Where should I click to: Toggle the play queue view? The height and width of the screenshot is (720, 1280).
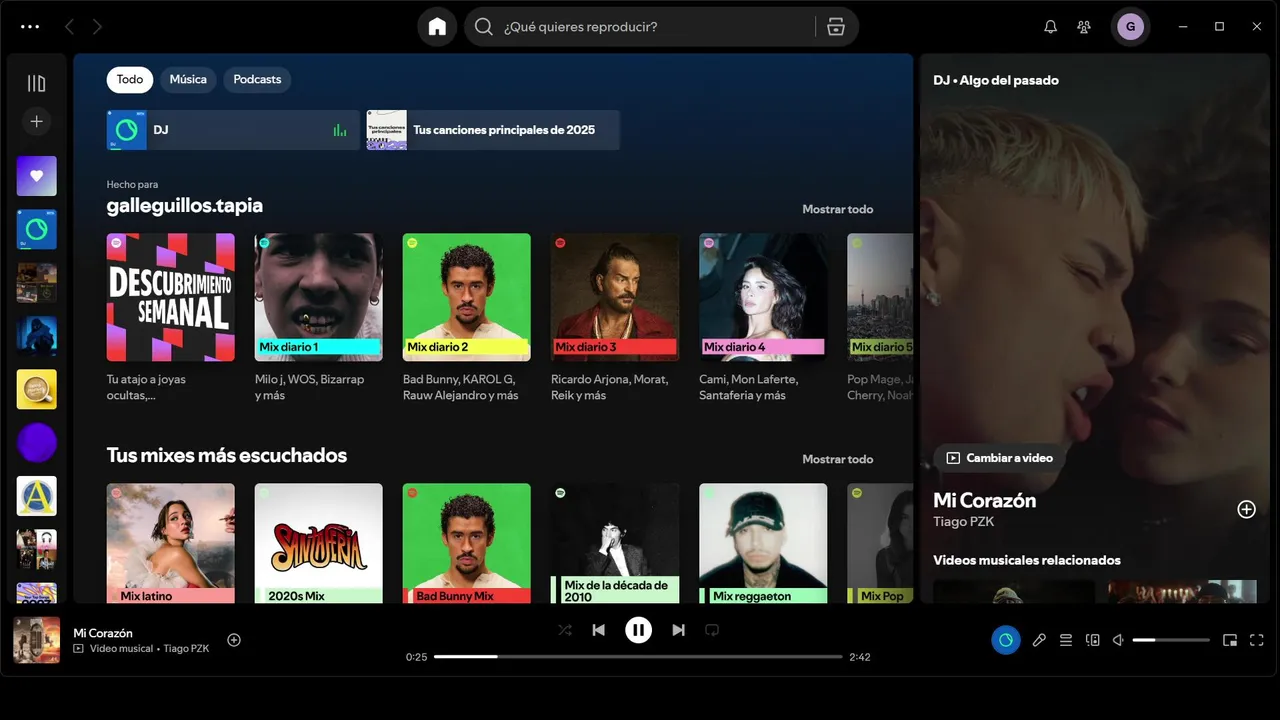coord(1066,640)
